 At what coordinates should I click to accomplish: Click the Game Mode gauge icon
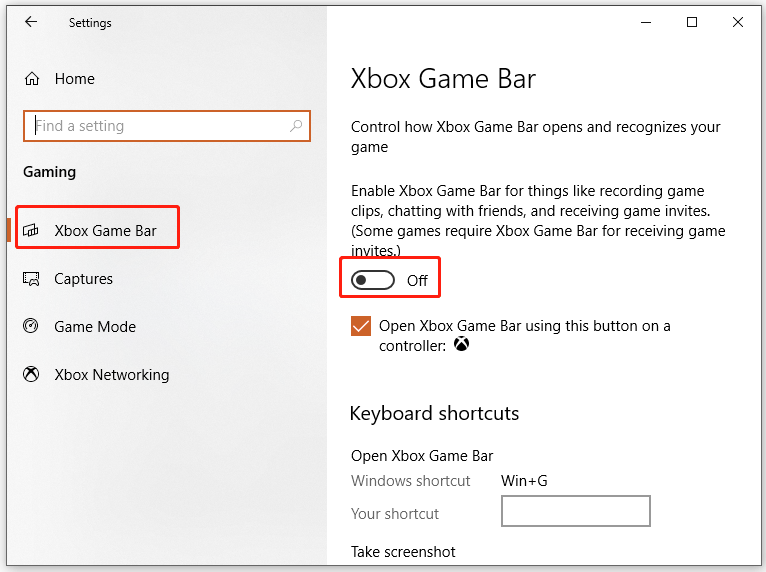(x=31, y=326)
